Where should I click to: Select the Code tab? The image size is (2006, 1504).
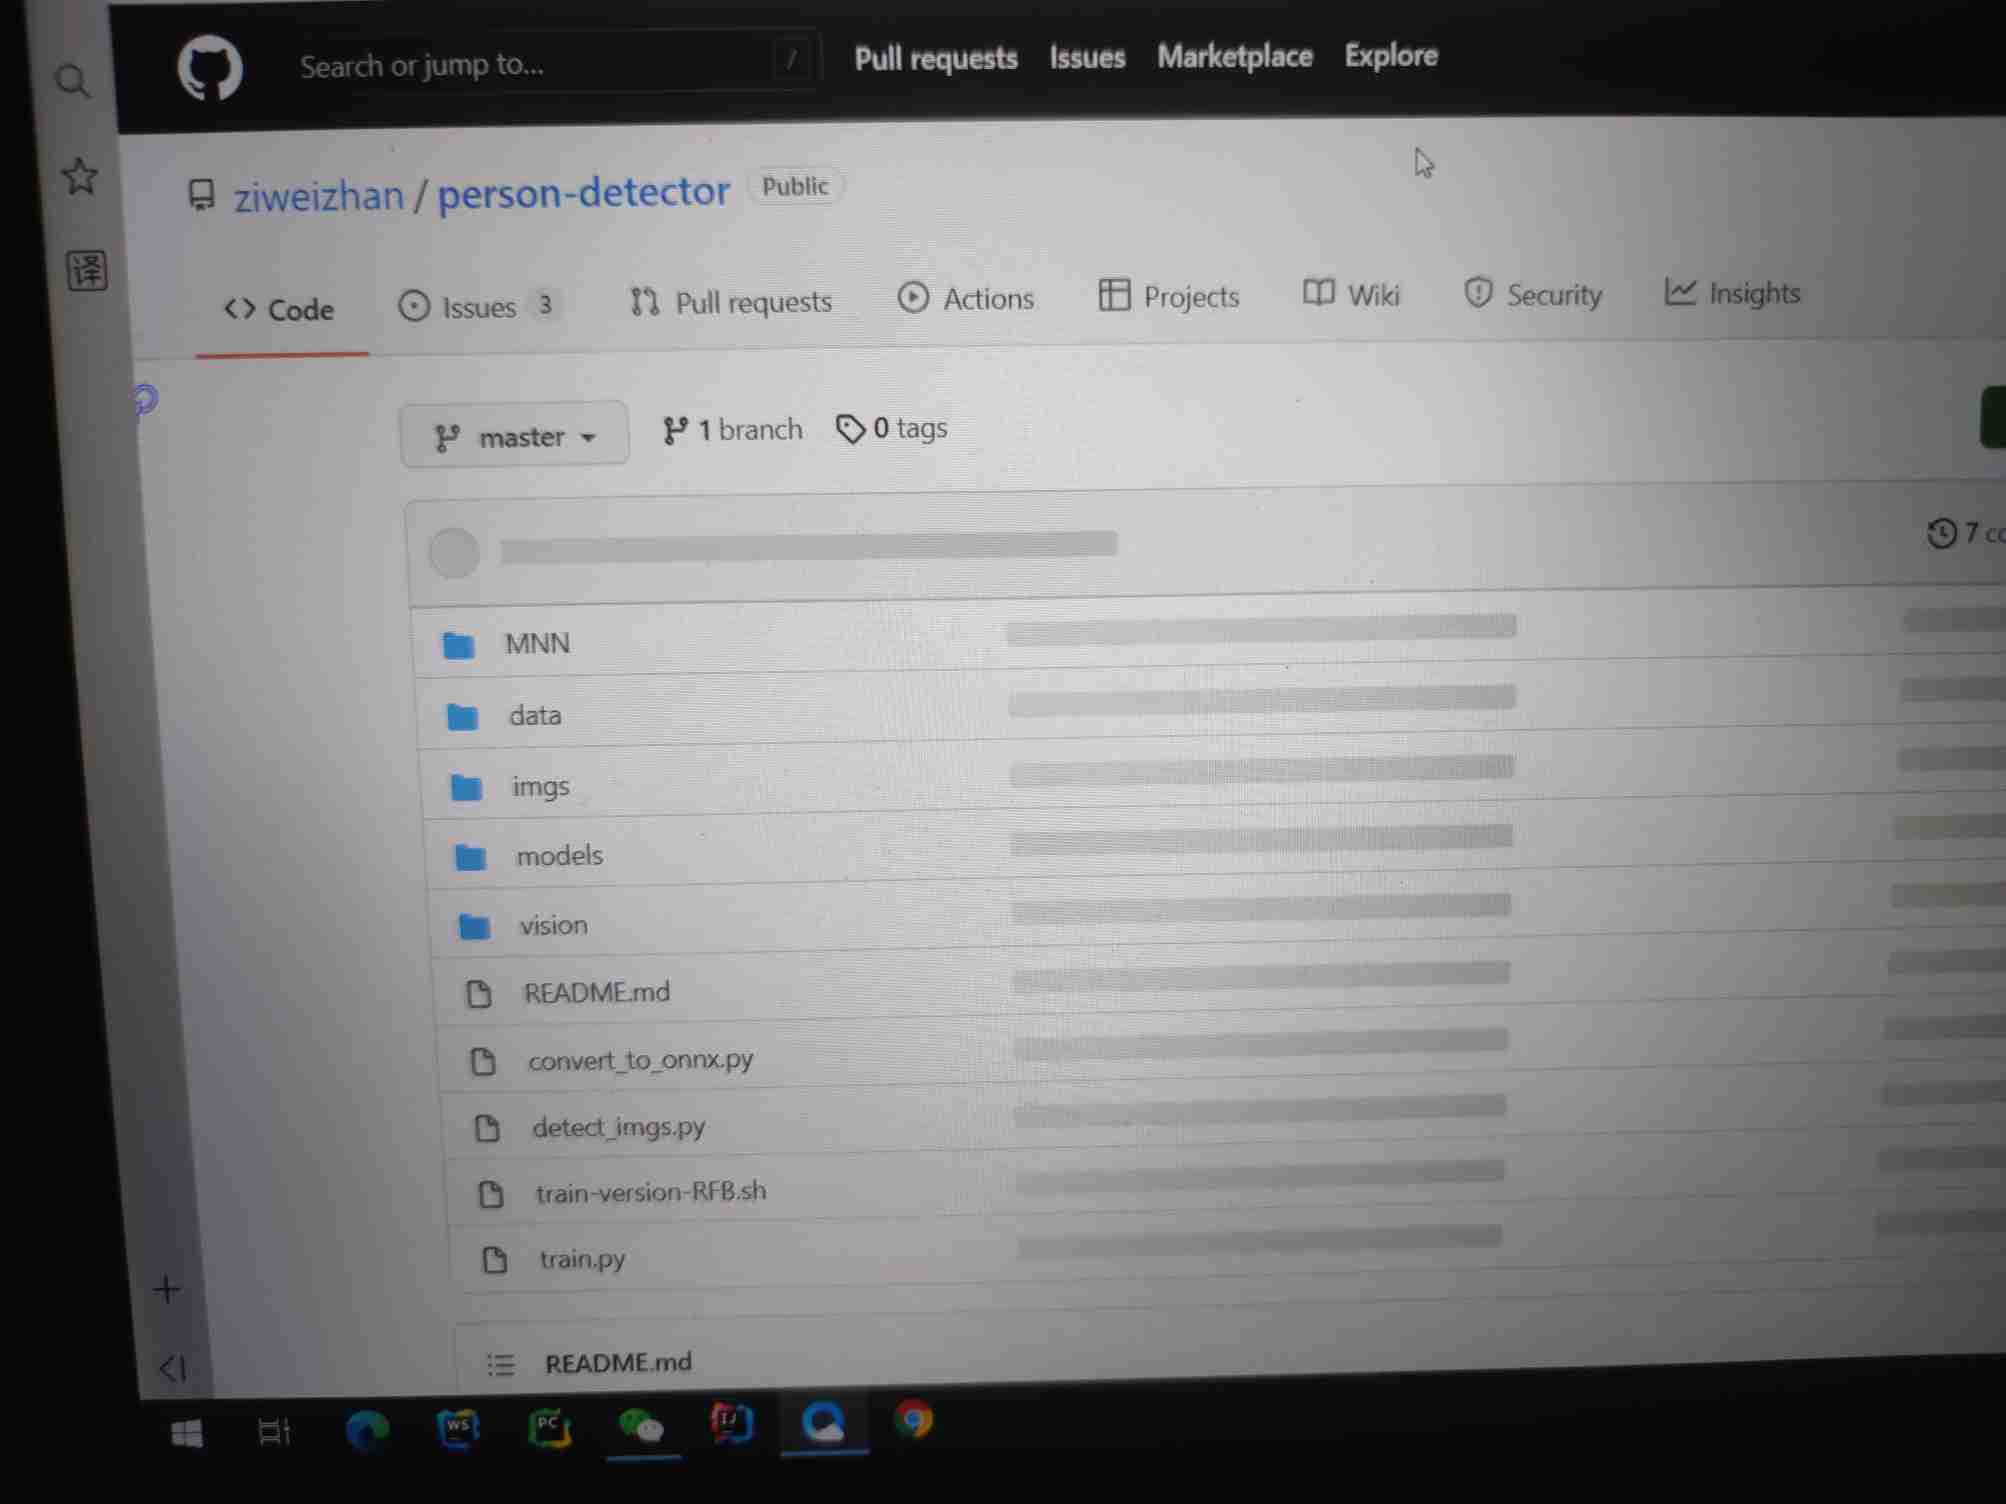pyautogui.click(x=280, y=310)
